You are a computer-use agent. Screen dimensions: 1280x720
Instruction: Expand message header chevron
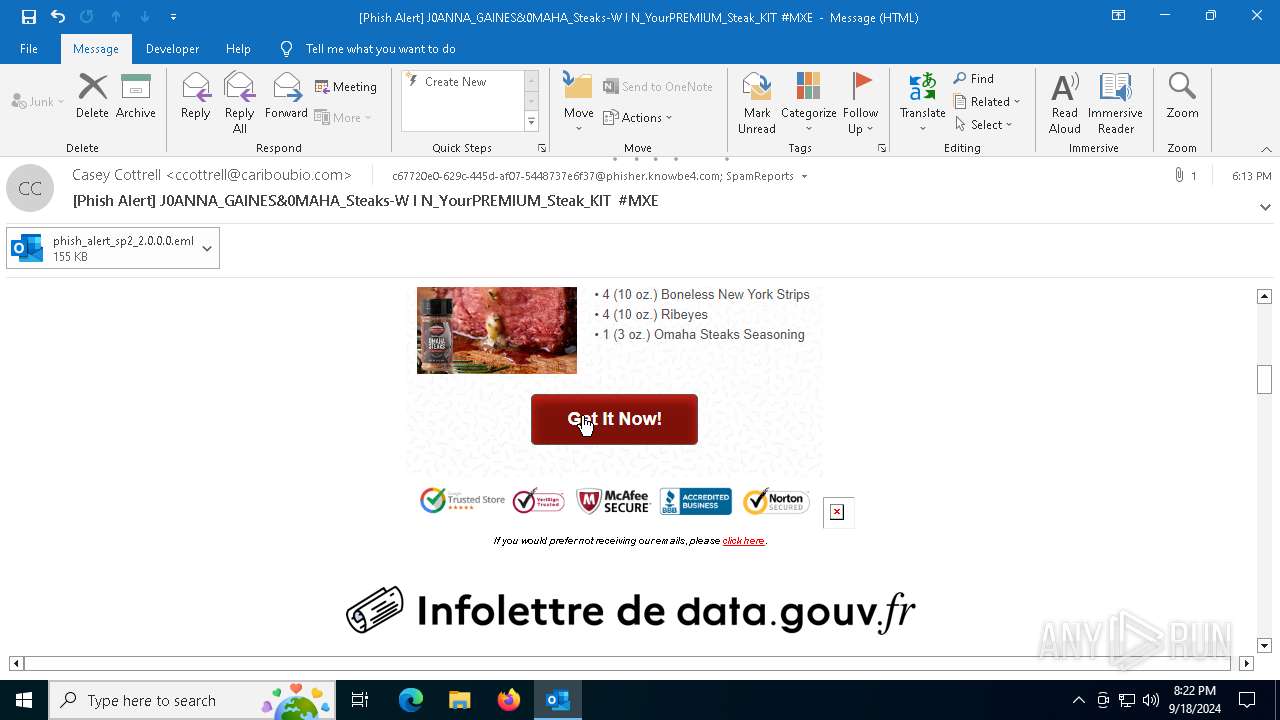tap(1265, 207)
